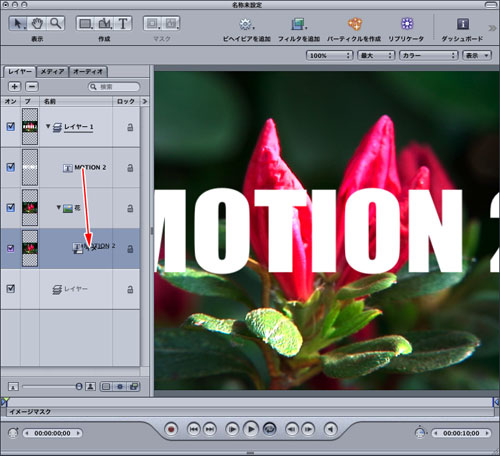Expand columns with arrow beside ロック header
This screenshot has height=456, width=500.
coord(145,101)
